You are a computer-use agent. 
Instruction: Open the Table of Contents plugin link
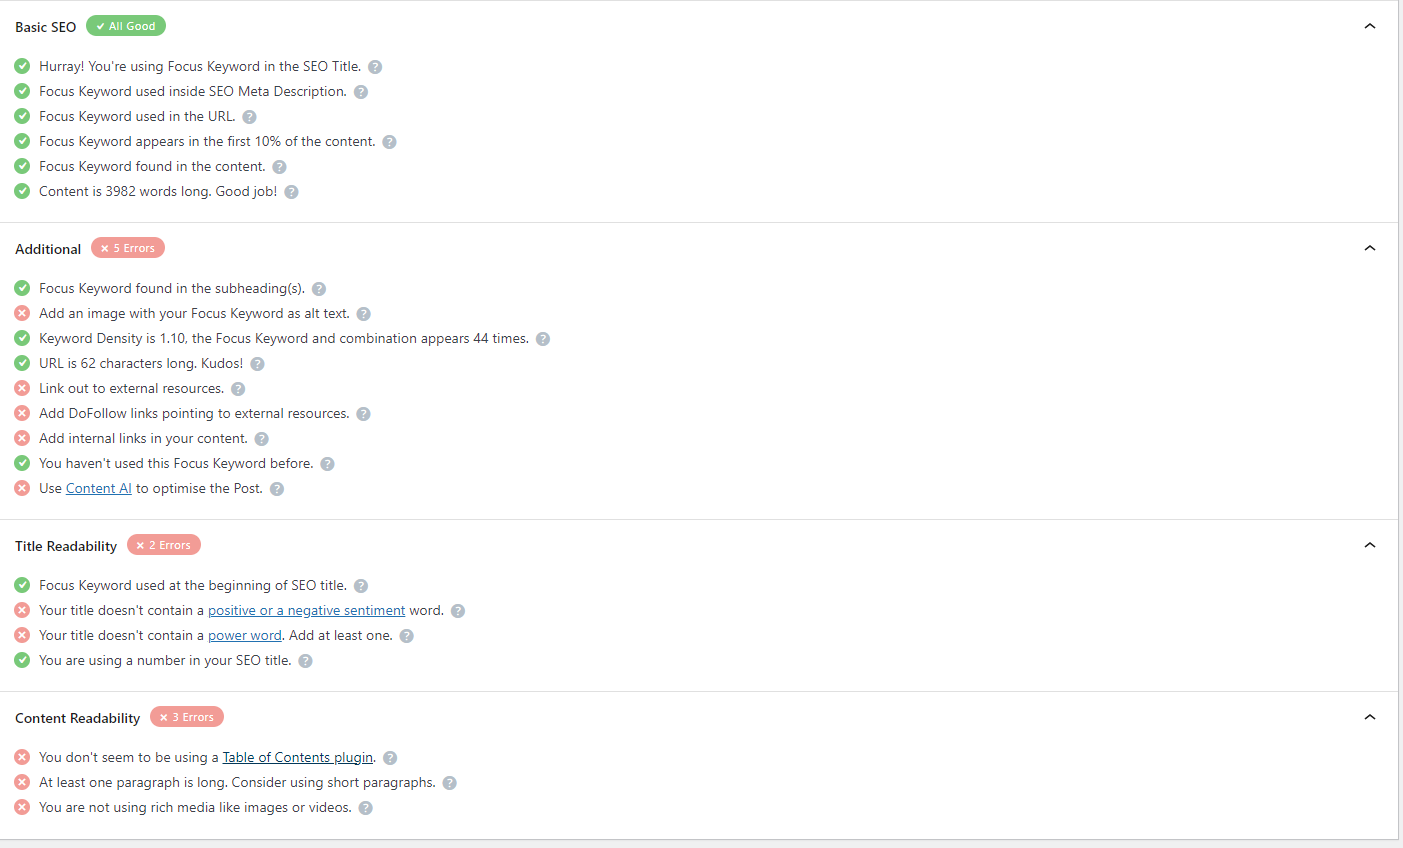[x=298, y=758]
